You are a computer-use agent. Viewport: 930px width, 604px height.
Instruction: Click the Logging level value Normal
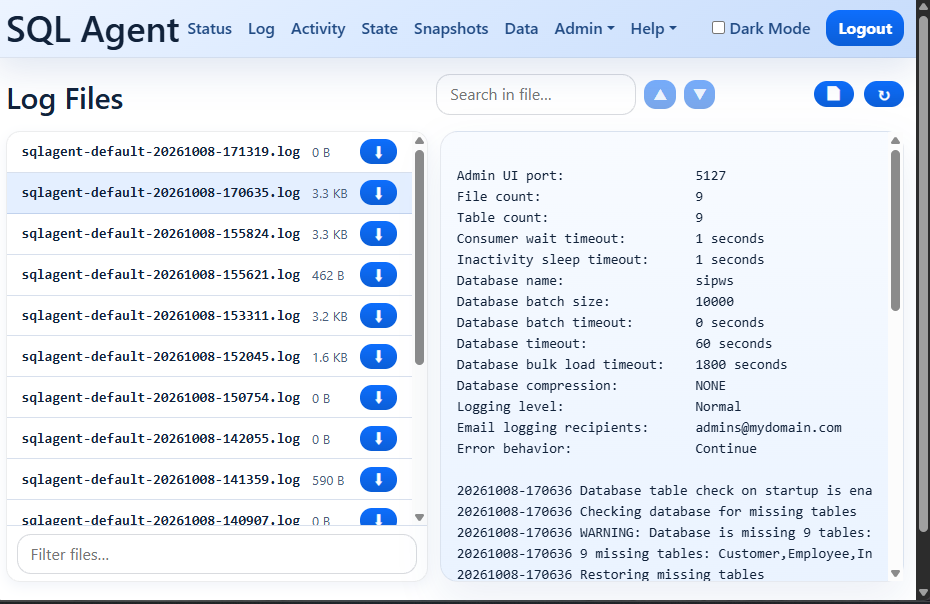[x=718, y=406]
